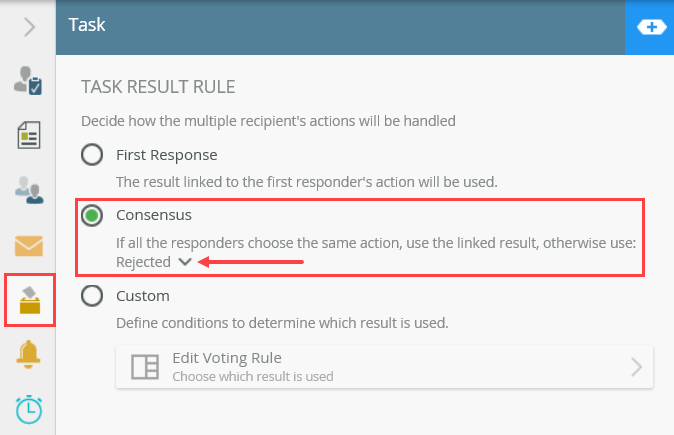
Task: Open the voting ballot box icon
Action: pyautogui.click(x=29, y=299)
